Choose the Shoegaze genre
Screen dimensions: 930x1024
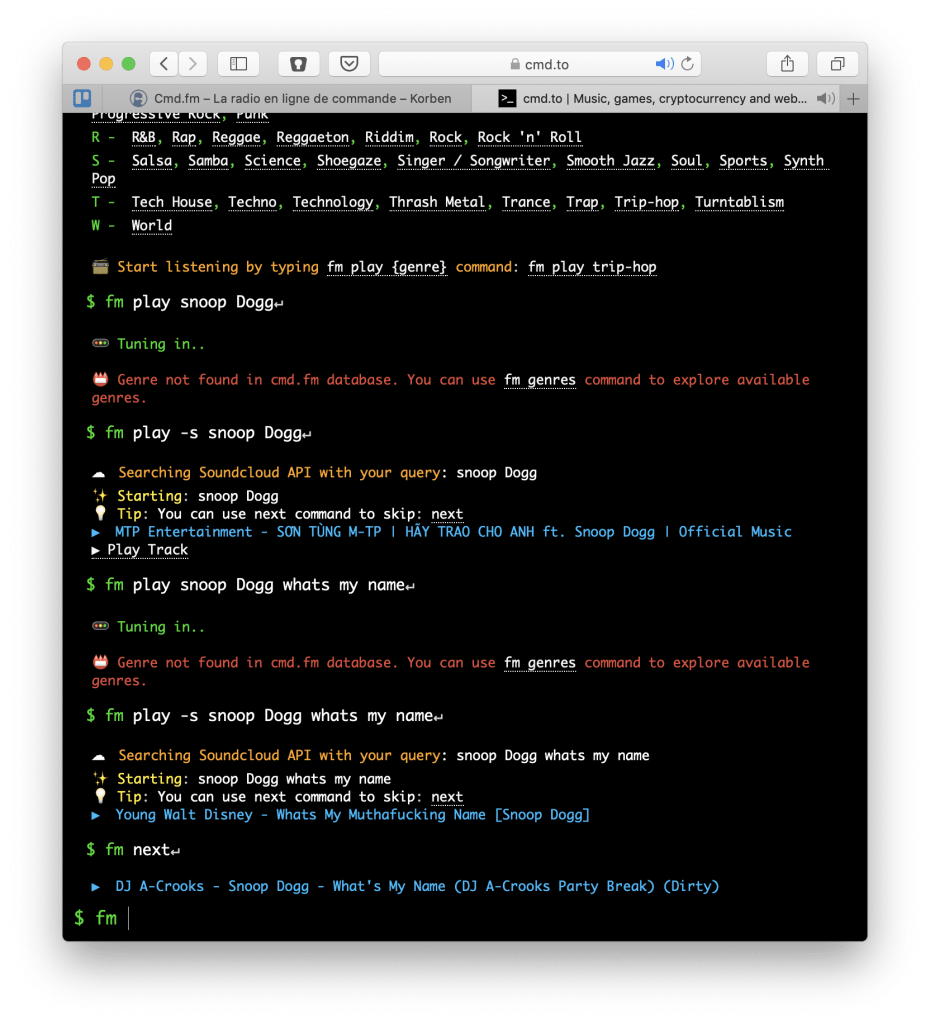pos(349,161)
